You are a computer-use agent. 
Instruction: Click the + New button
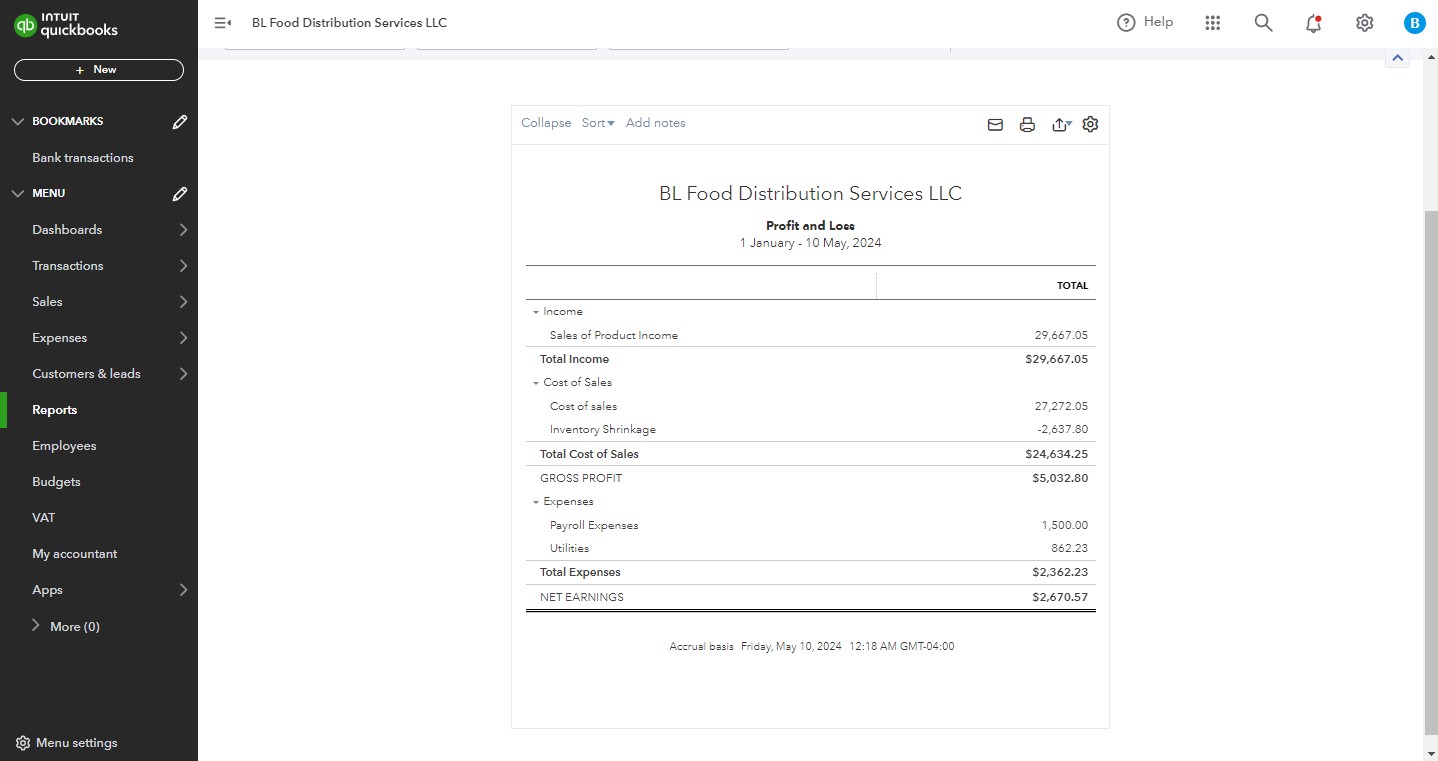[x=98, y=70]
